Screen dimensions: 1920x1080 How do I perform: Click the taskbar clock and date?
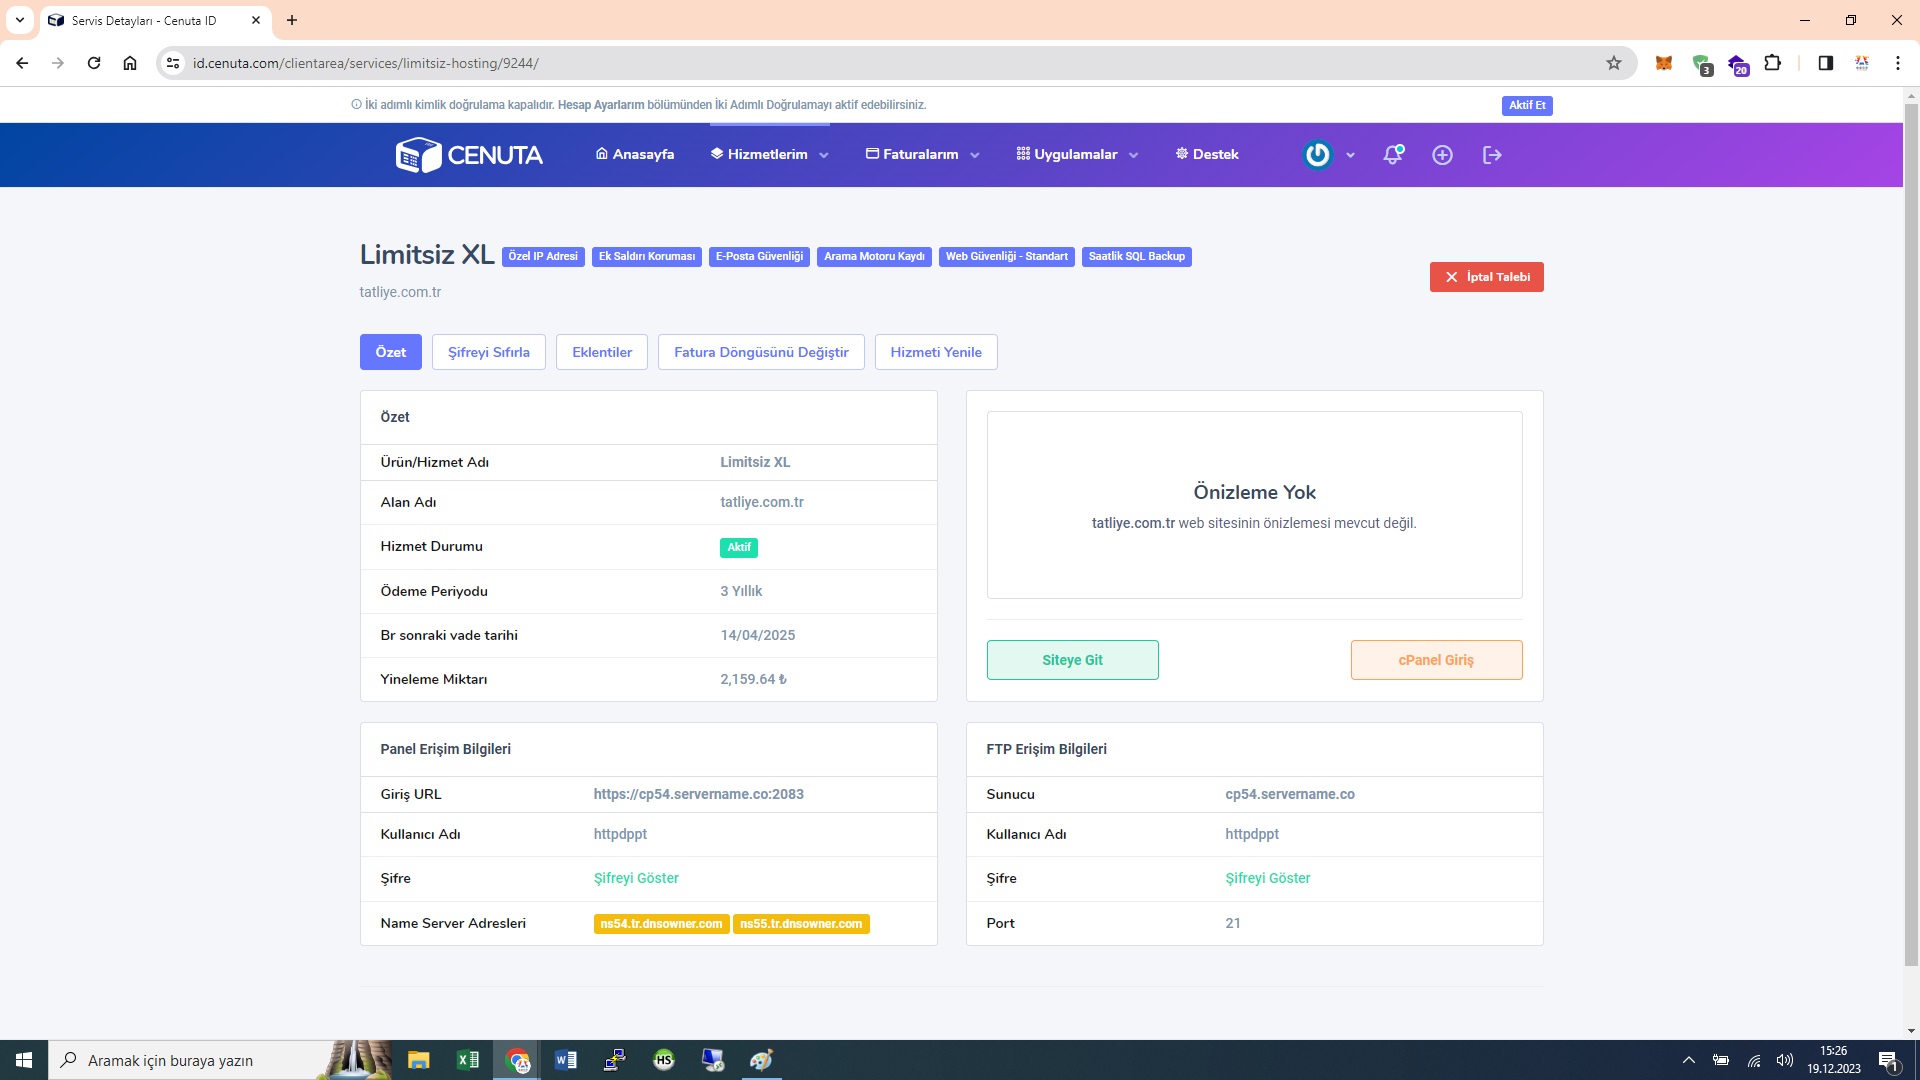1833,1060
